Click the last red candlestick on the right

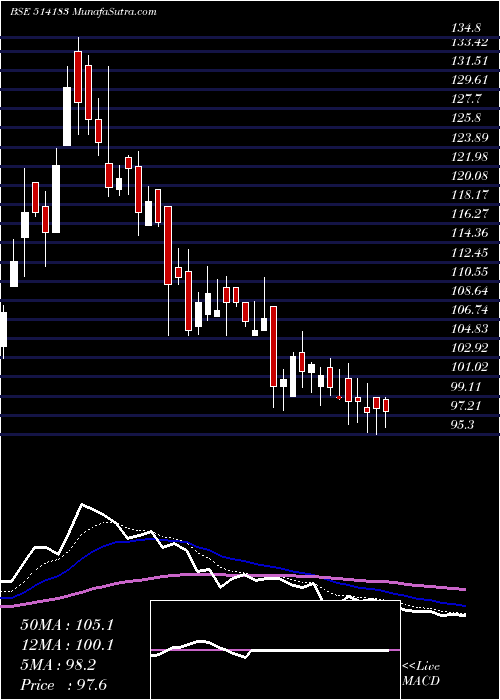tap(386, 405)
